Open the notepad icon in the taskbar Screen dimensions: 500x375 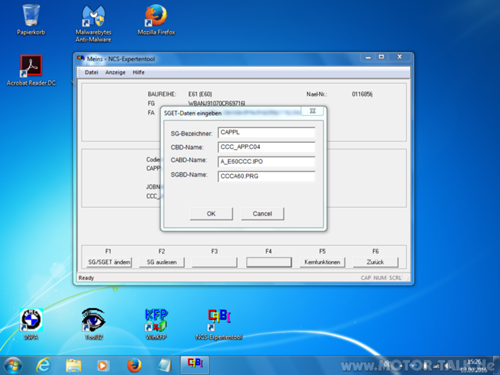pos(164,365)
